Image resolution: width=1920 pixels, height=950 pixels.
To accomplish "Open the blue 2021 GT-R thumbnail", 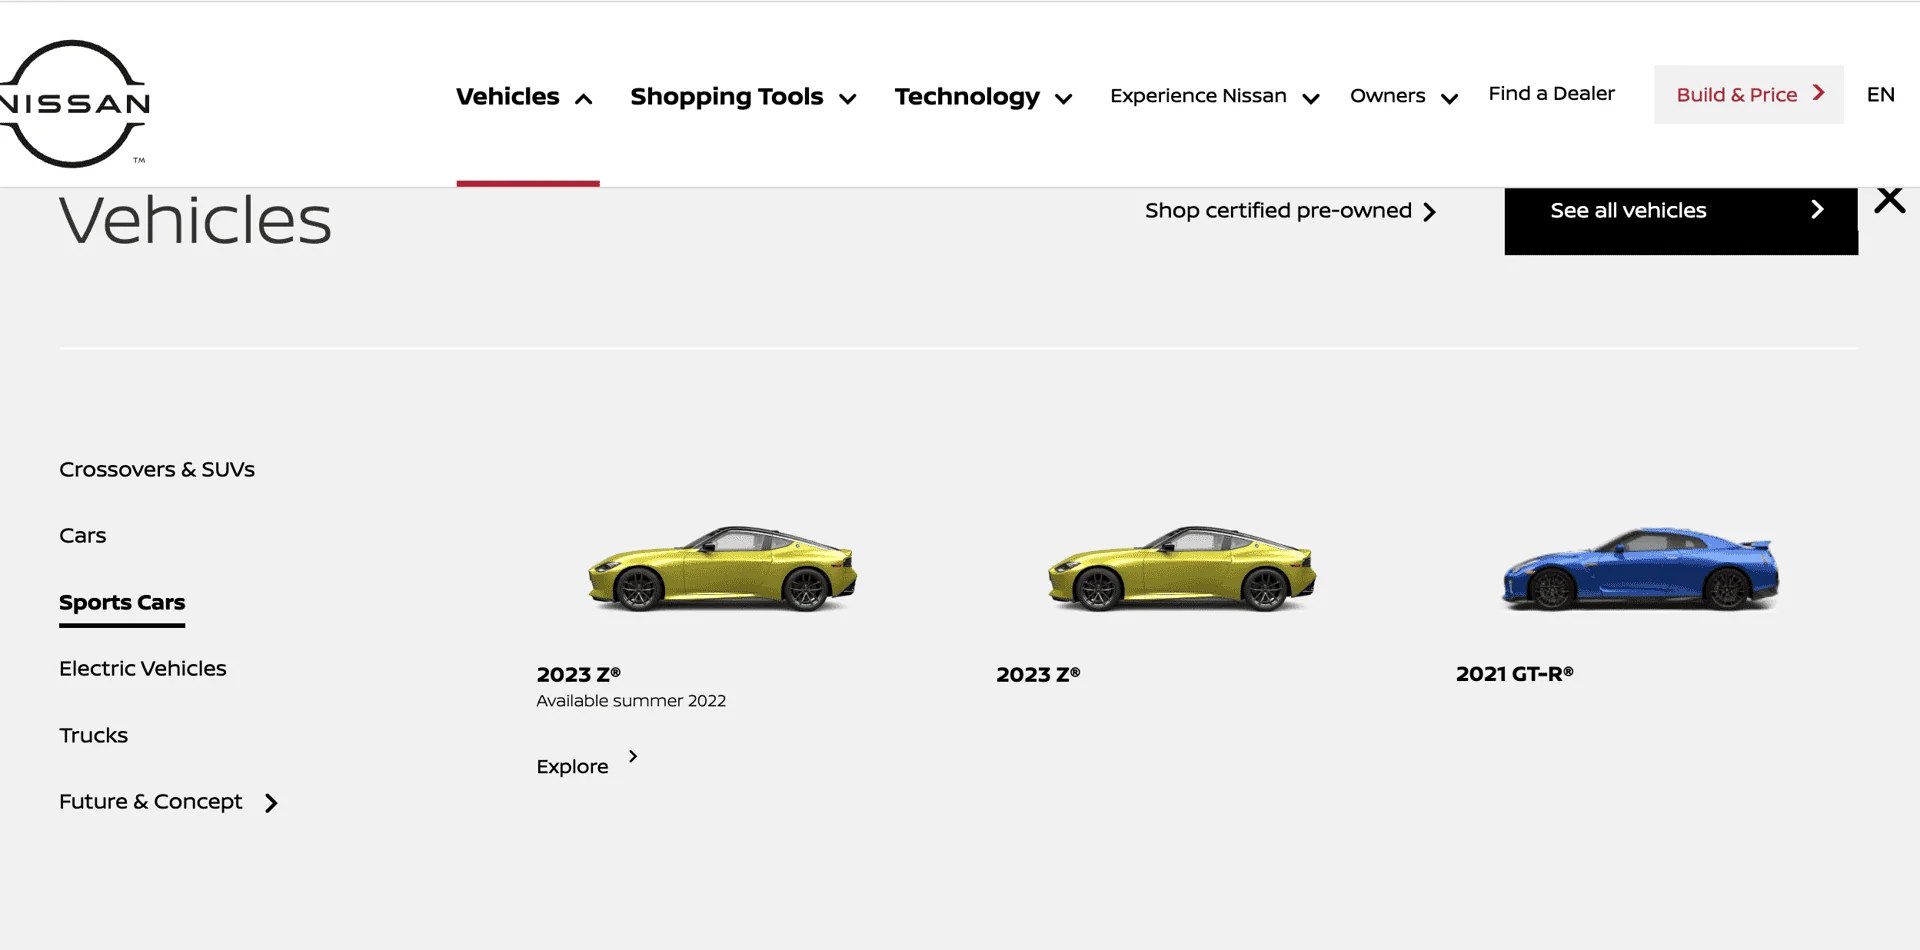I will [x=1641, y=568].
